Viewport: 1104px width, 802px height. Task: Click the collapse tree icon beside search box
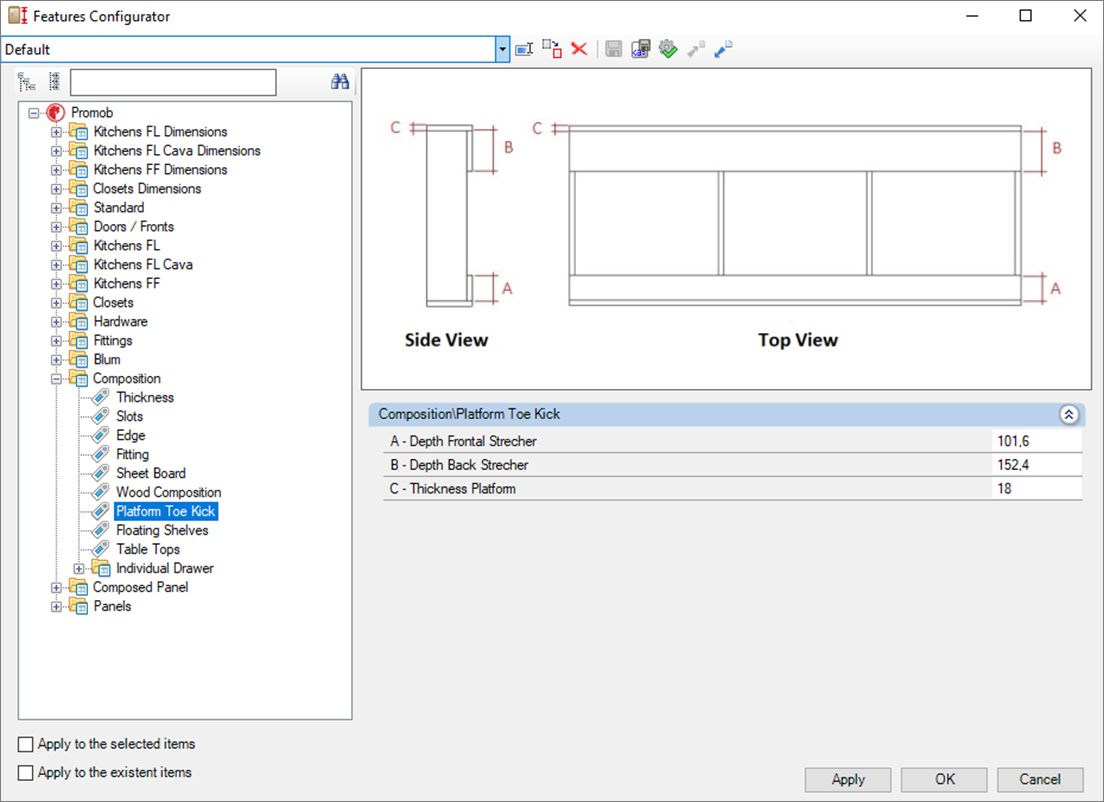tap(54, 82)
